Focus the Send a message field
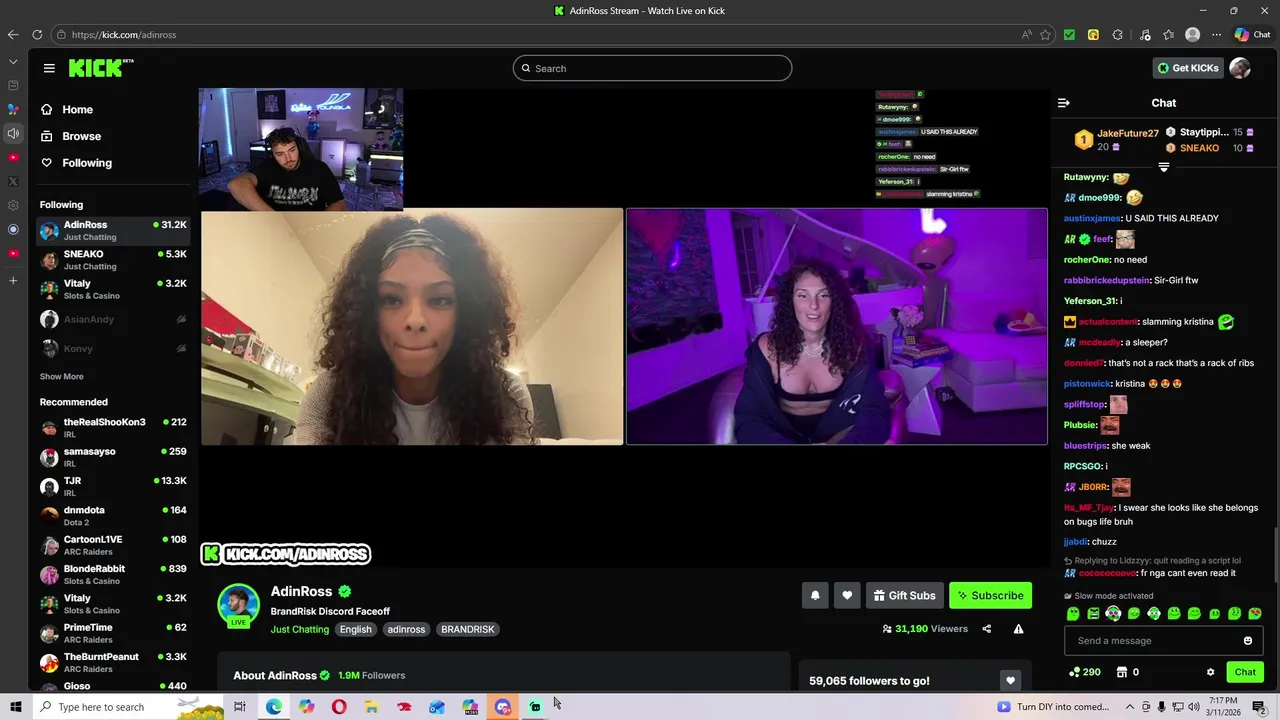 click(1163, 641)
